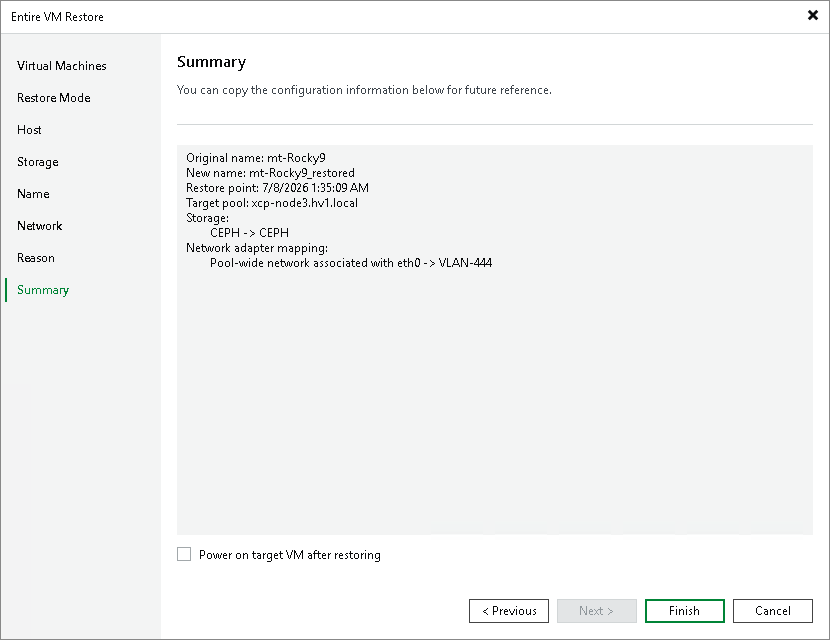830x640 pixels.
Task: Click the Entire VM Restore title
Action: pyautogui.click(x=57, y=17)
